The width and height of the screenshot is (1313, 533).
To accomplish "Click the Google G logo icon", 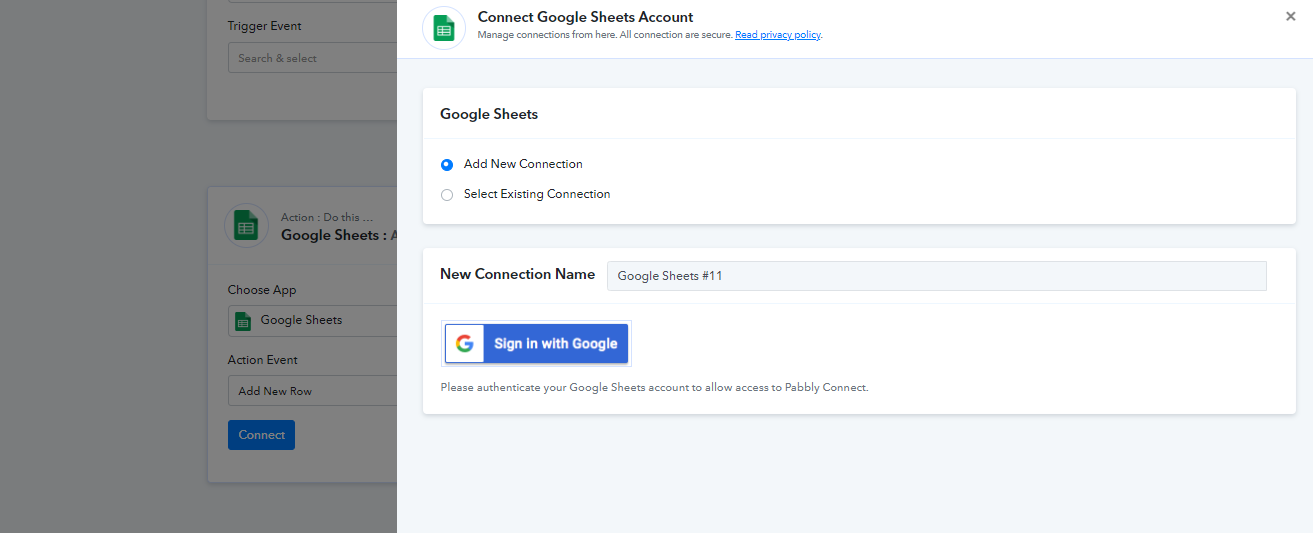I will [x=464, y=343].
